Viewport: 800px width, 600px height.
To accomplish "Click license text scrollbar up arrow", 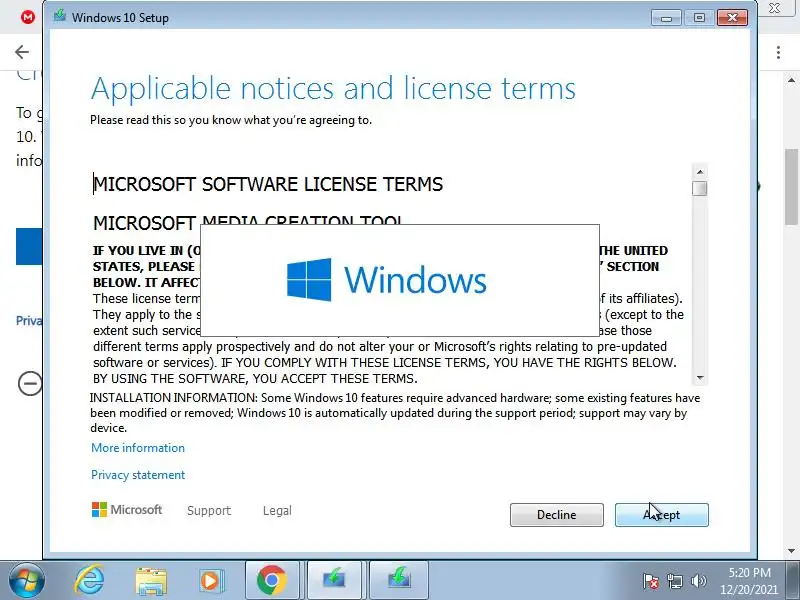I will (700, 172).
